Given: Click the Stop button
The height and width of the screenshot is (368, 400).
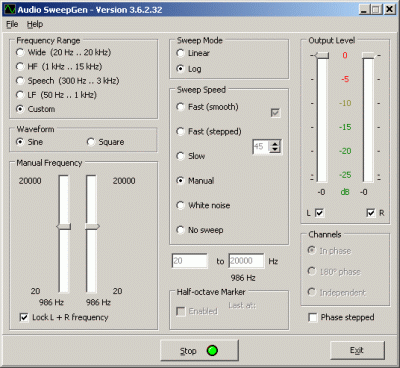Looking at the screenshot, I should [199, 350].
